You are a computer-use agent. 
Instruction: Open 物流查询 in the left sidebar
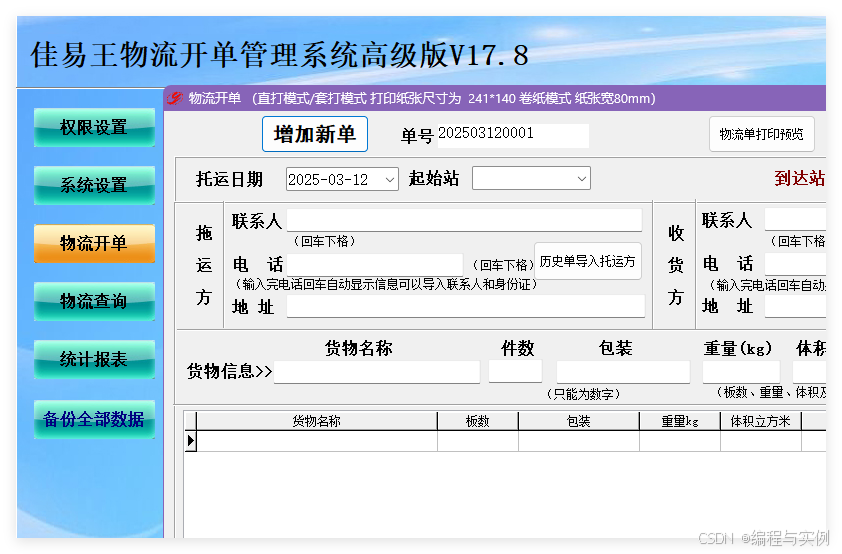point(94,301)
